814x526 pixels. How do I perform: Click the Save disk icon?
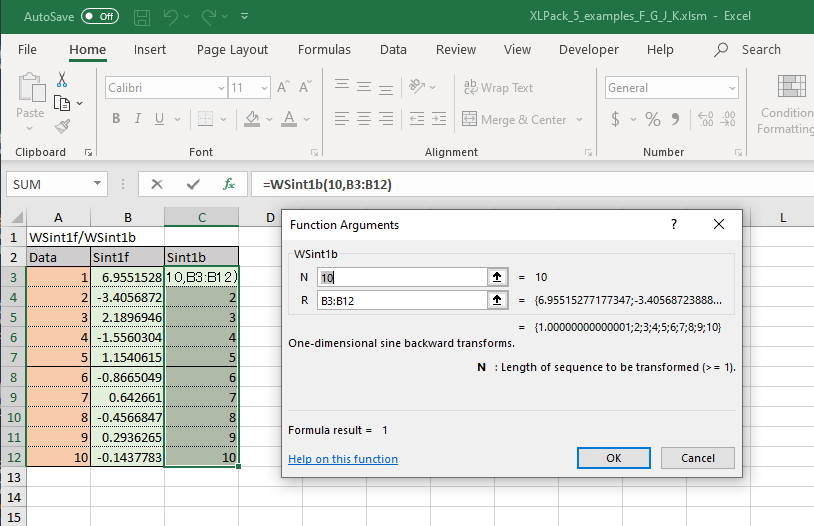(142, 17)
